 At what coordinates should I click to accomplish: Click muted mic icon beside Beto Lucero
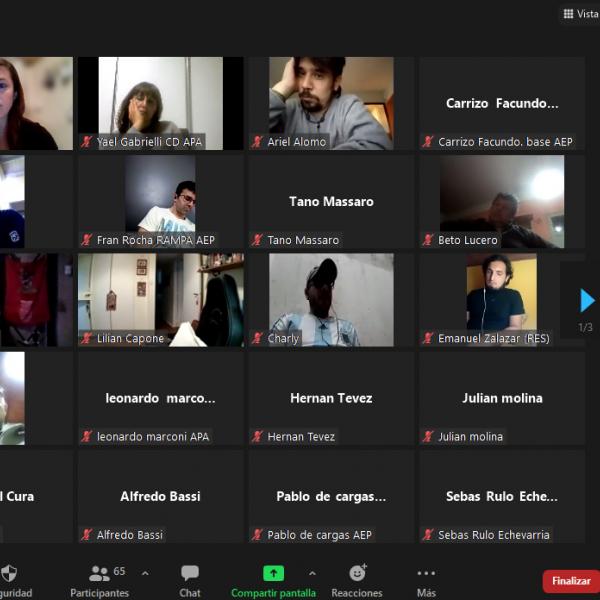428,240
